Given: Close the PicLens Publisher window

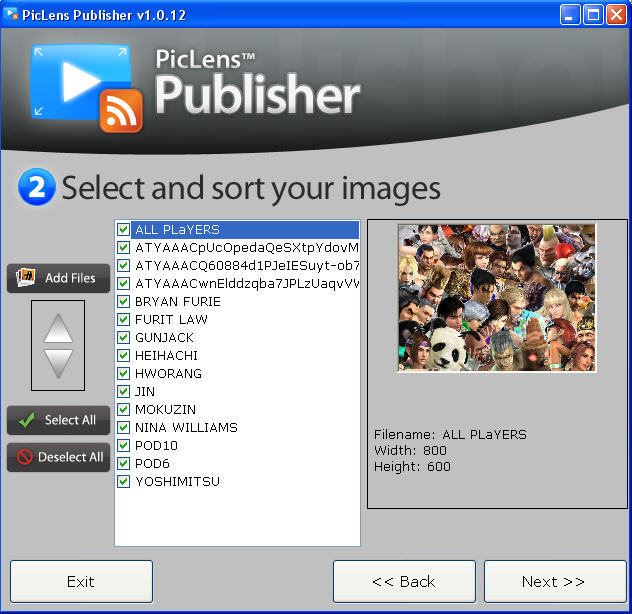Looking at the screenshot, I should tap(617, 15).
